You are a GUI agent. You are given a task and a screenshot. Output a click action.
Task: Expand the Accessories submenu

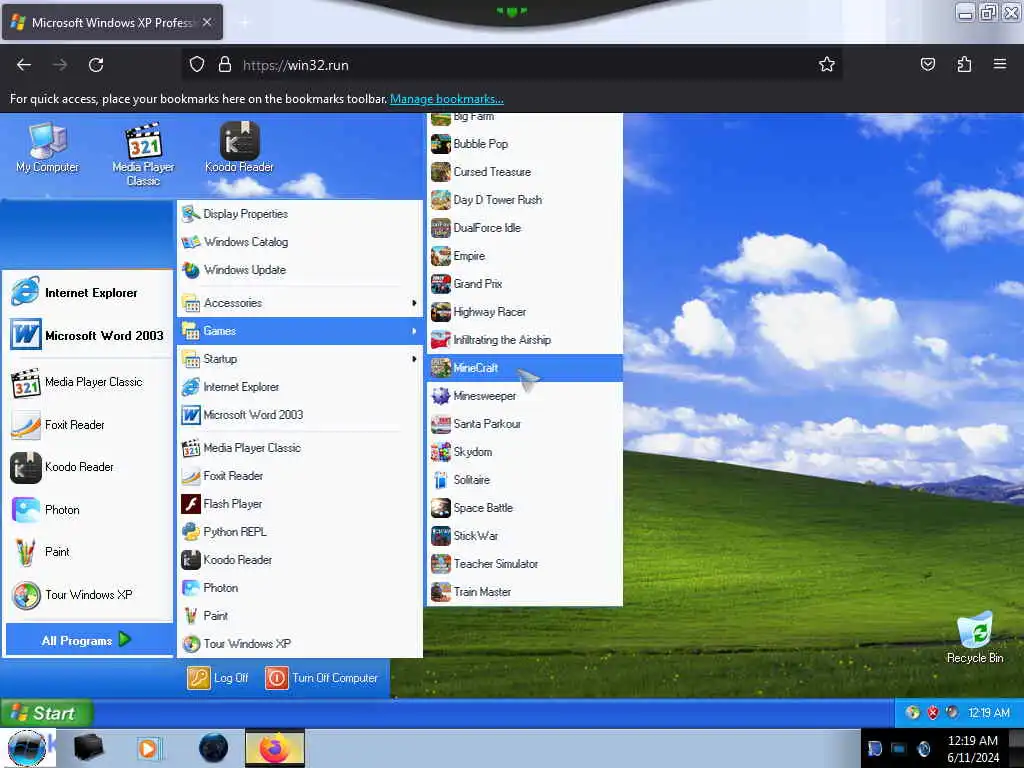pyautogui.click(x=300, y=302)
